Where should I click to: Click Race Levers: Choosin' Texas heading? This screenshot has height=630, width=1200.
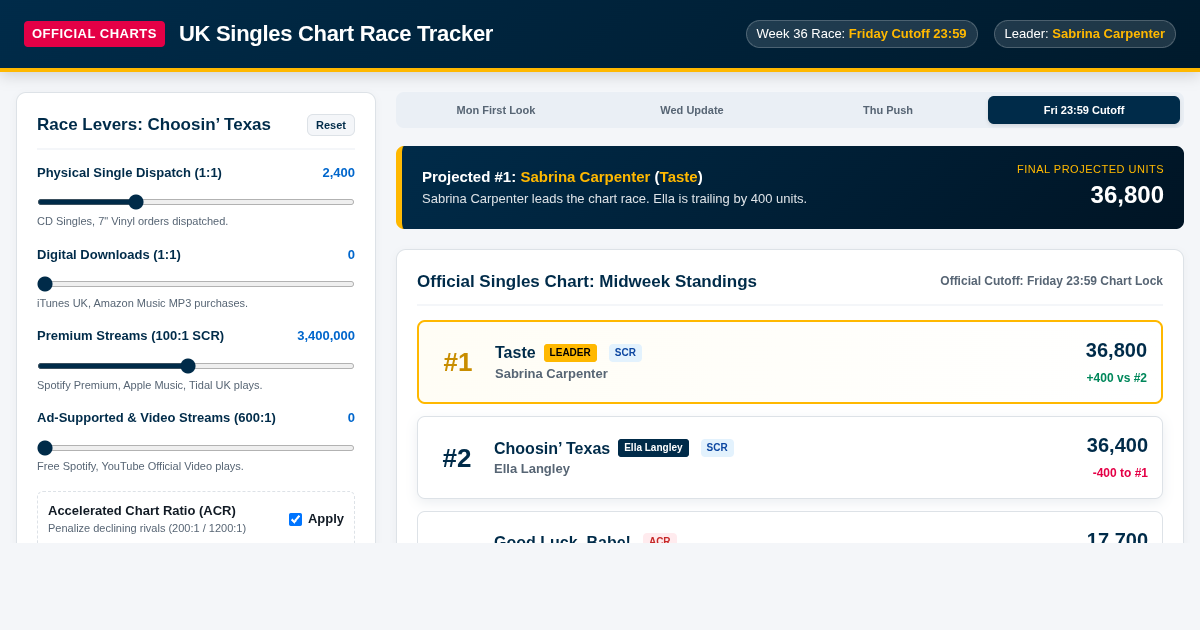[154, 125]
